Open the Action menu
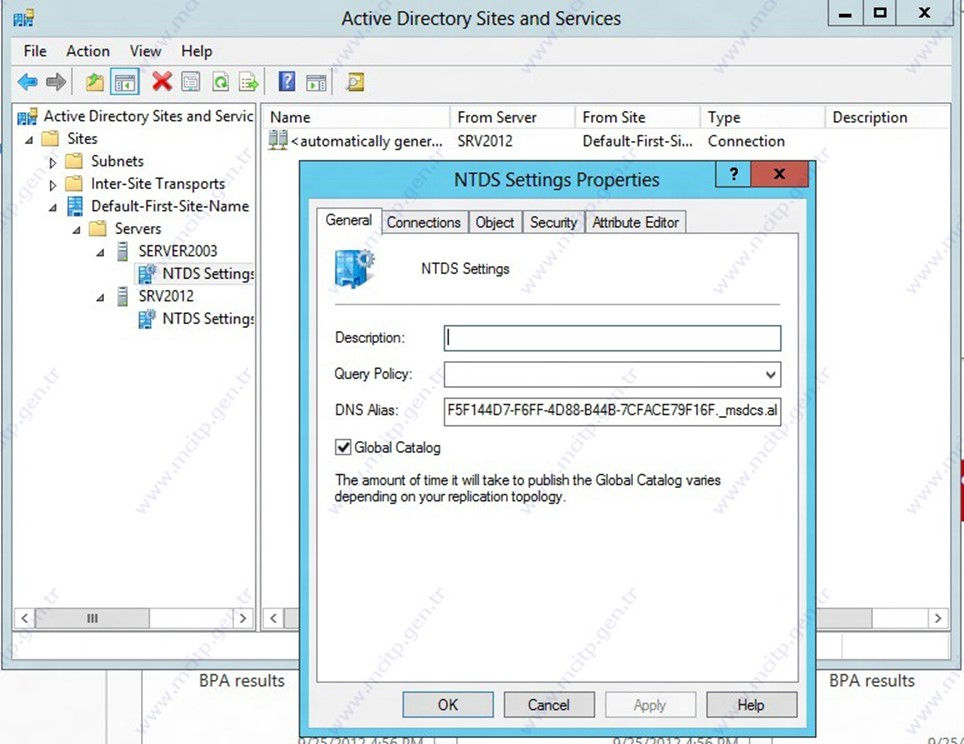The image size is (964, 744). [x=88, y=51]
